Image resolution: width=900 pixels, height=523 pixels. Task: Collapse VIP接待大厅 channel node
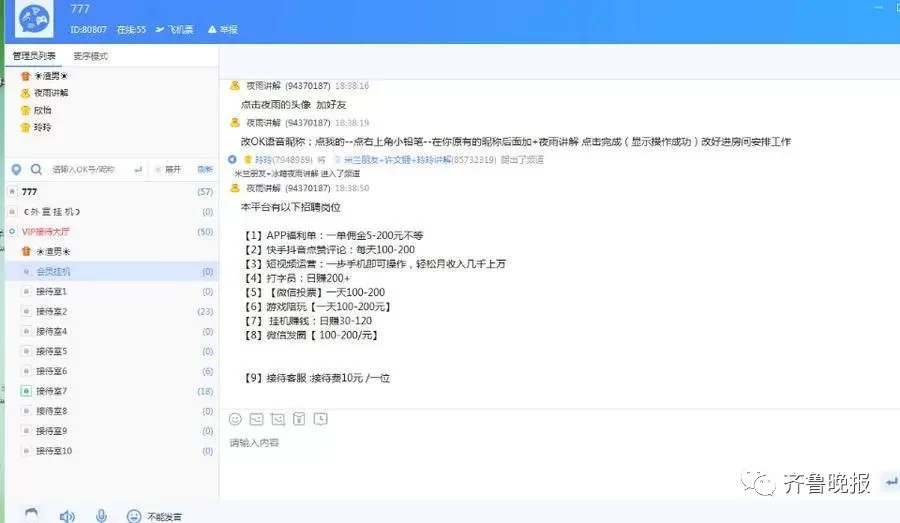click(x=12, y=231)
